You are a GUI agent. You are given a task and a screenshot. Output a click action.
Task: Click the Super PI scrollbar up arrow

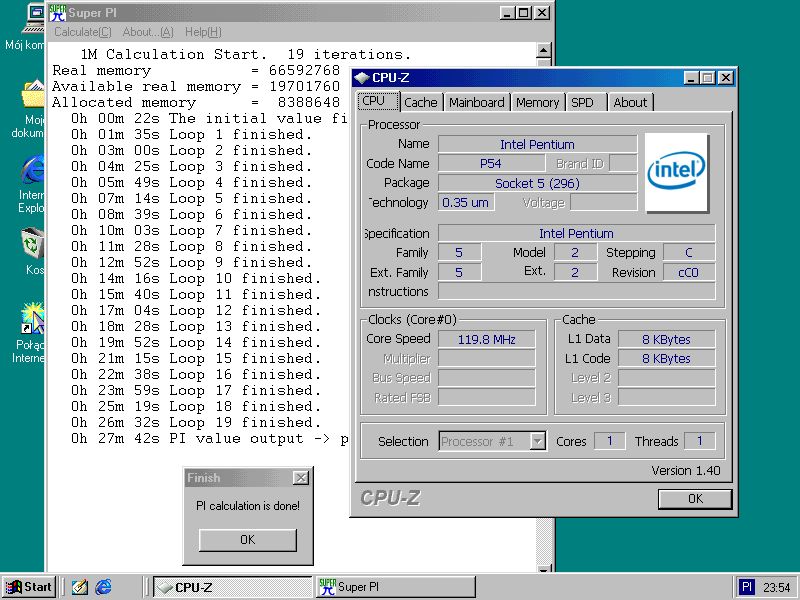coord(544,51)
